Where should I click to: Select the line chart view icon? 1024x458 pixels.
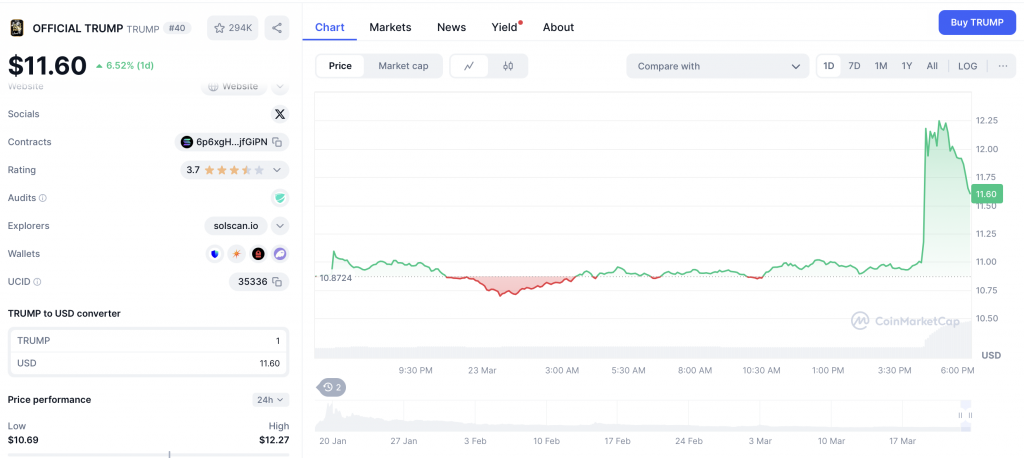469,66
